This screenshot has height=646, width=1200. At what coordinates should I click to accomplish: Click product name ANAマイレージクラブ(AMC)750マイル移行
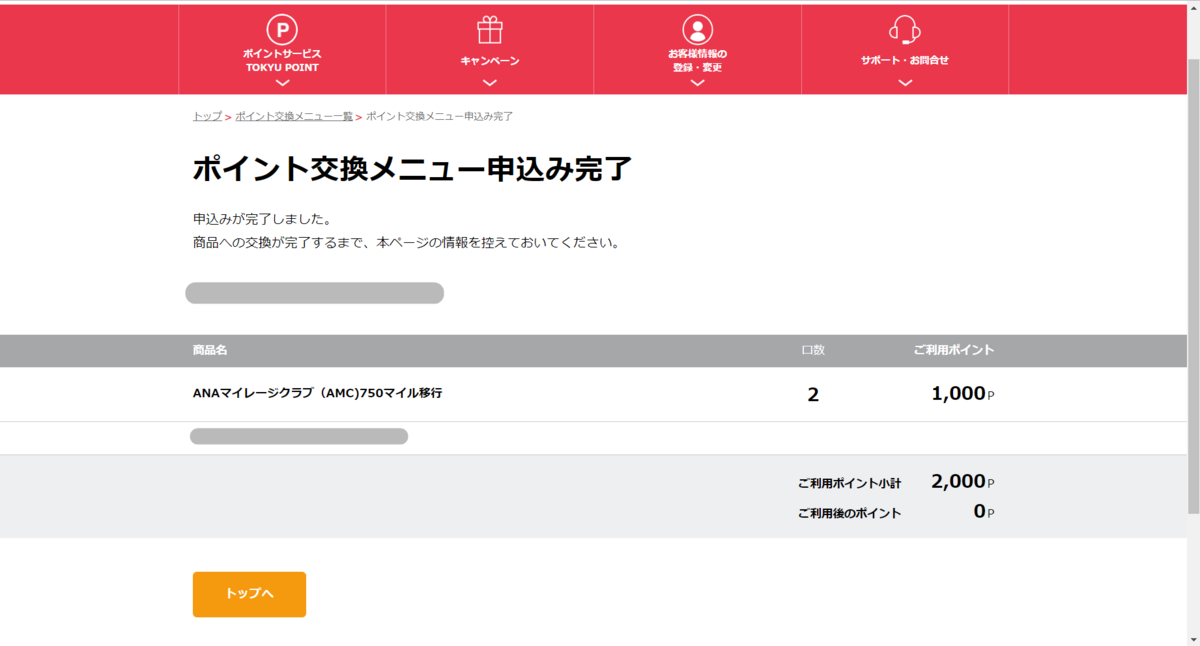(317, 393)
